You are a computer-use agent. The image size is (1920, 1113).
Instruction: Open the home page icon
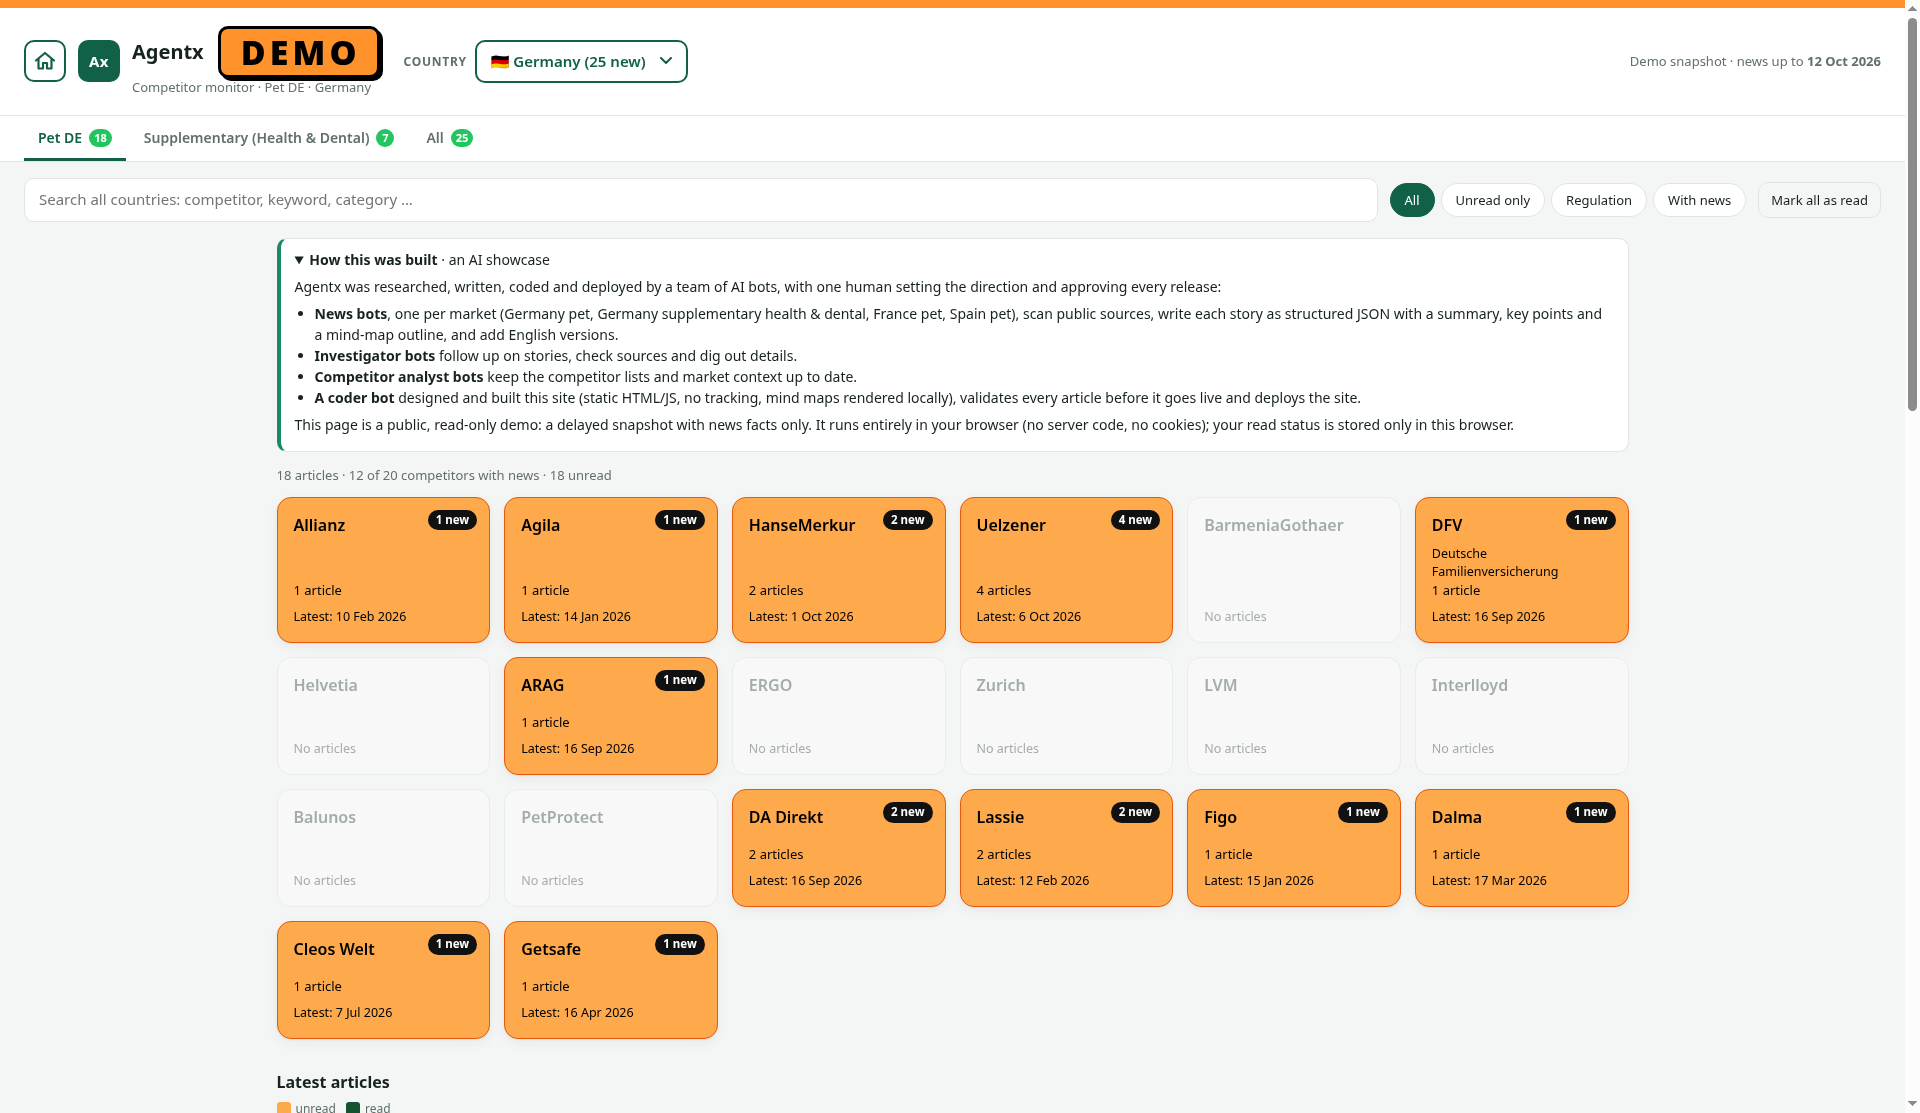click(x=45, y=61)
